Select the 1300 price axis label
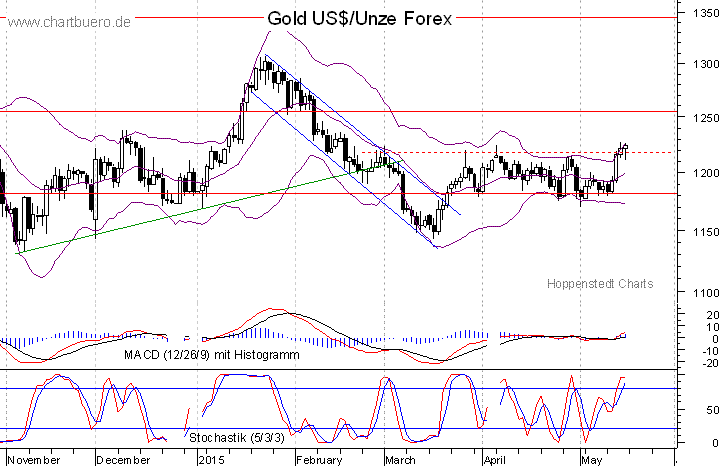The width and height of the screenshot is (723, 466). (698, 64)
